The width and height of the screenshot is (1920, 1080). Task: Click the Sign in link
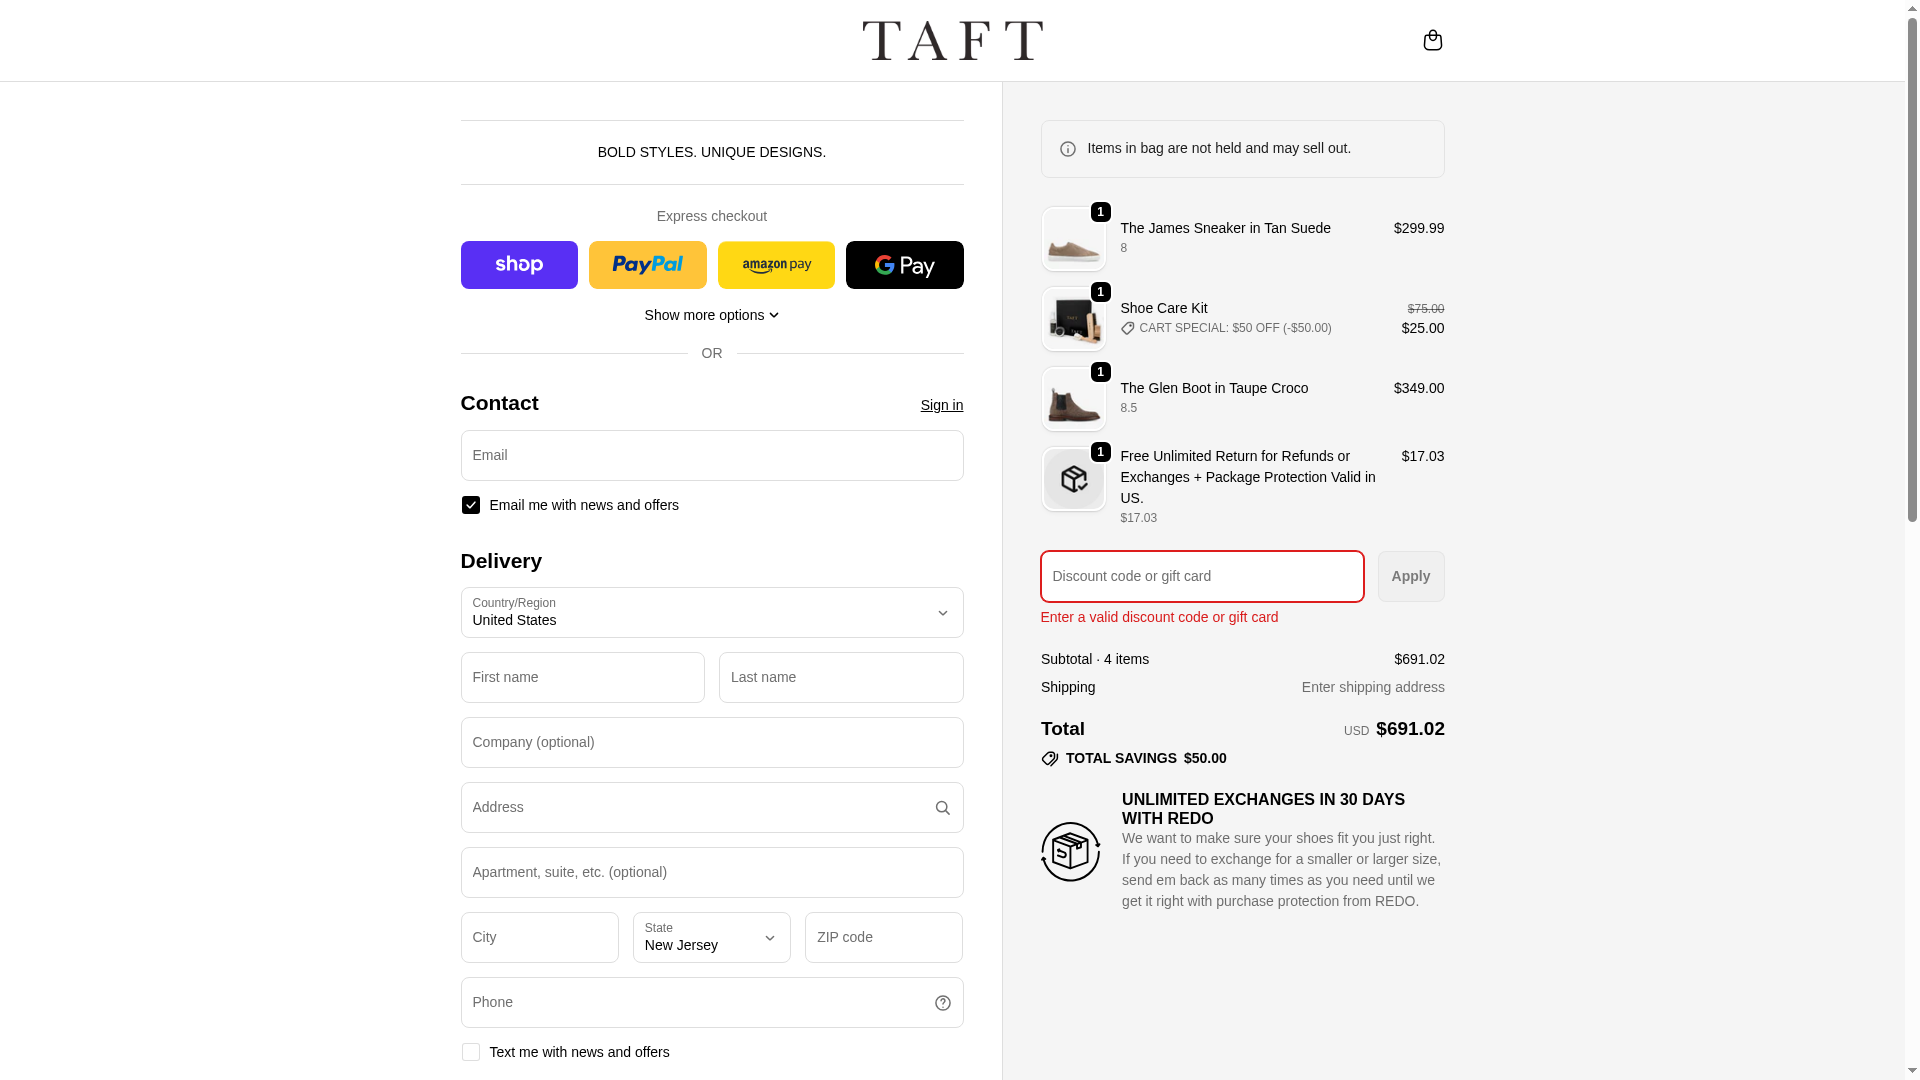pyautogui.click(x=941, y=405)
